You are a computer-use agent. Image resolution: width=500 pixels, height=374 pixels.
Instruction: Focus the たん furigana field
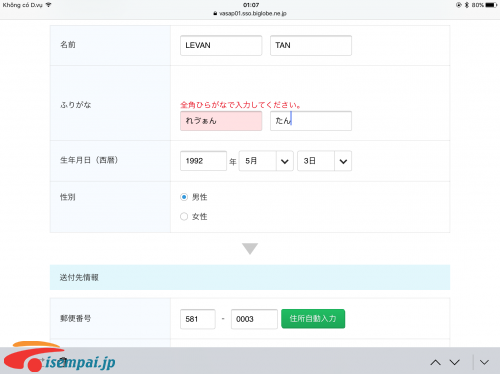pos(311,121)
